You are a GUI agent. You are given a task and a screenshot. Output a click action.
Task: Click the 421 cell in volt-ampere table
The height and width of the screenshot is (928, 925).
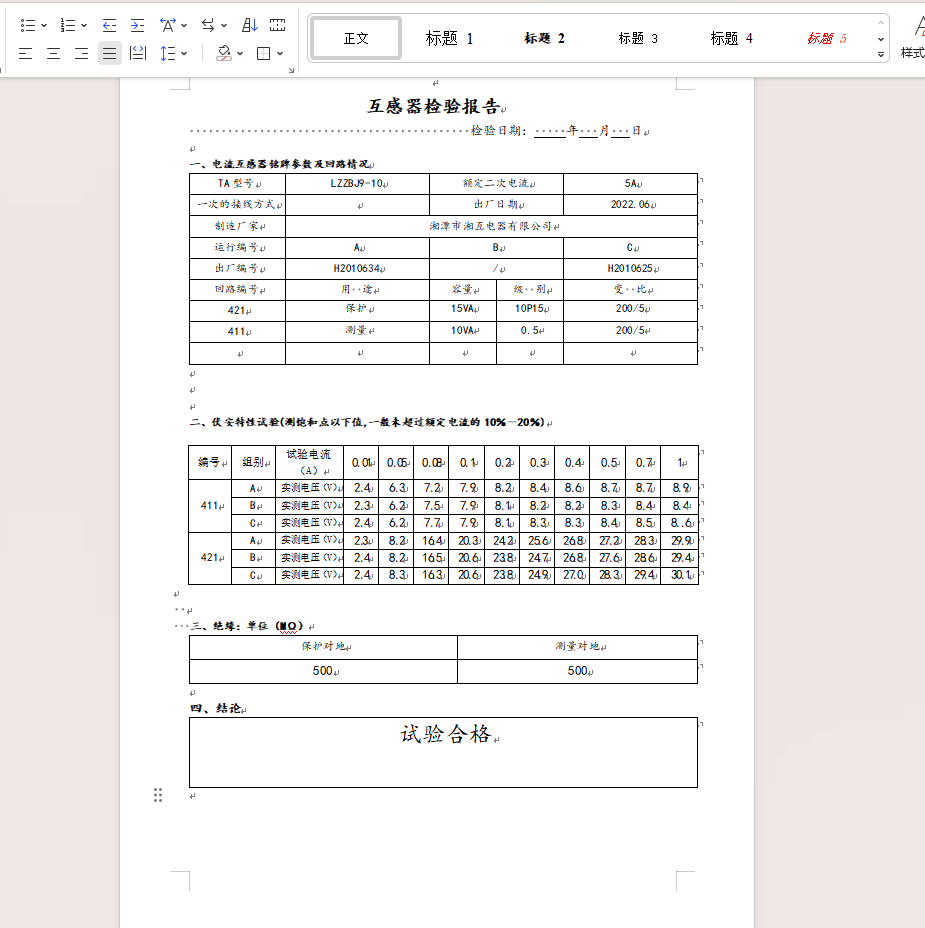[210, 558]
